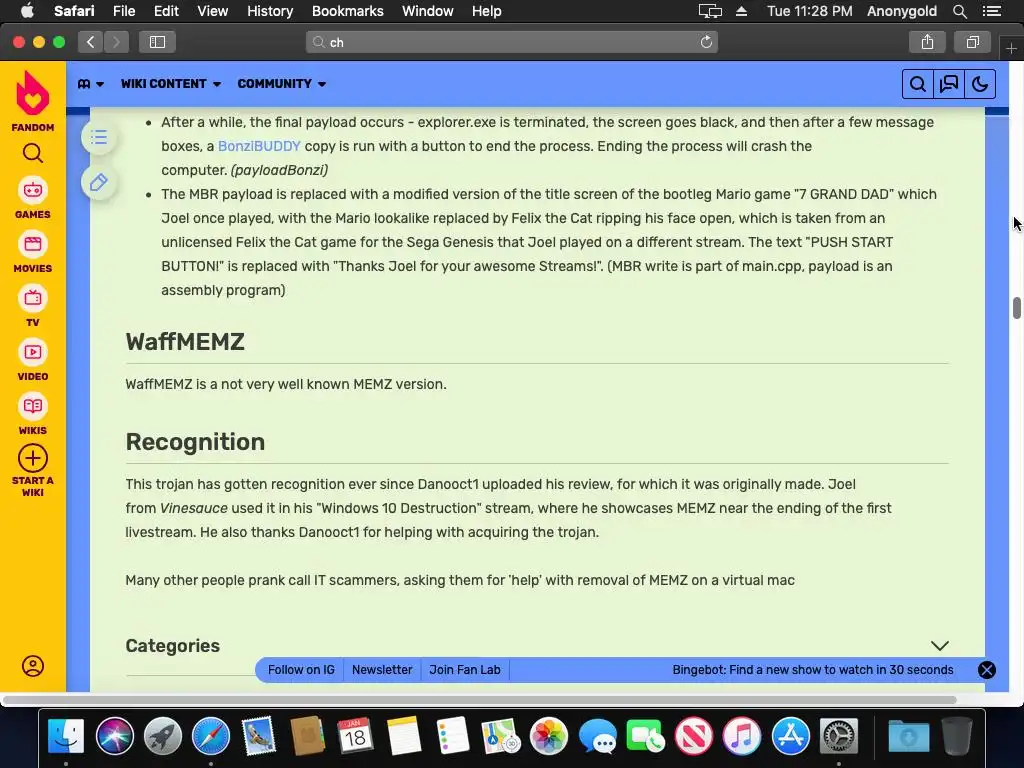Open the View menu

pyautogui.click(x=213, y=11)
